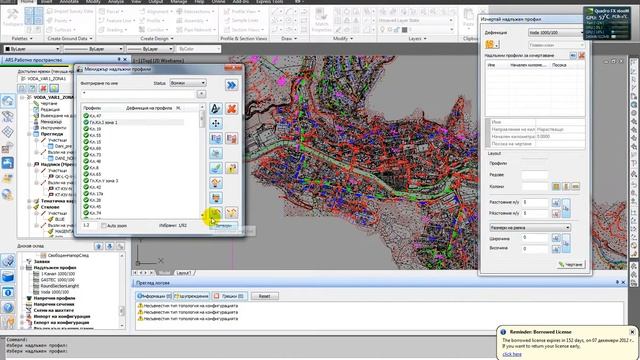Open the blue question mark help icon in sidebar

pos(8,308)
